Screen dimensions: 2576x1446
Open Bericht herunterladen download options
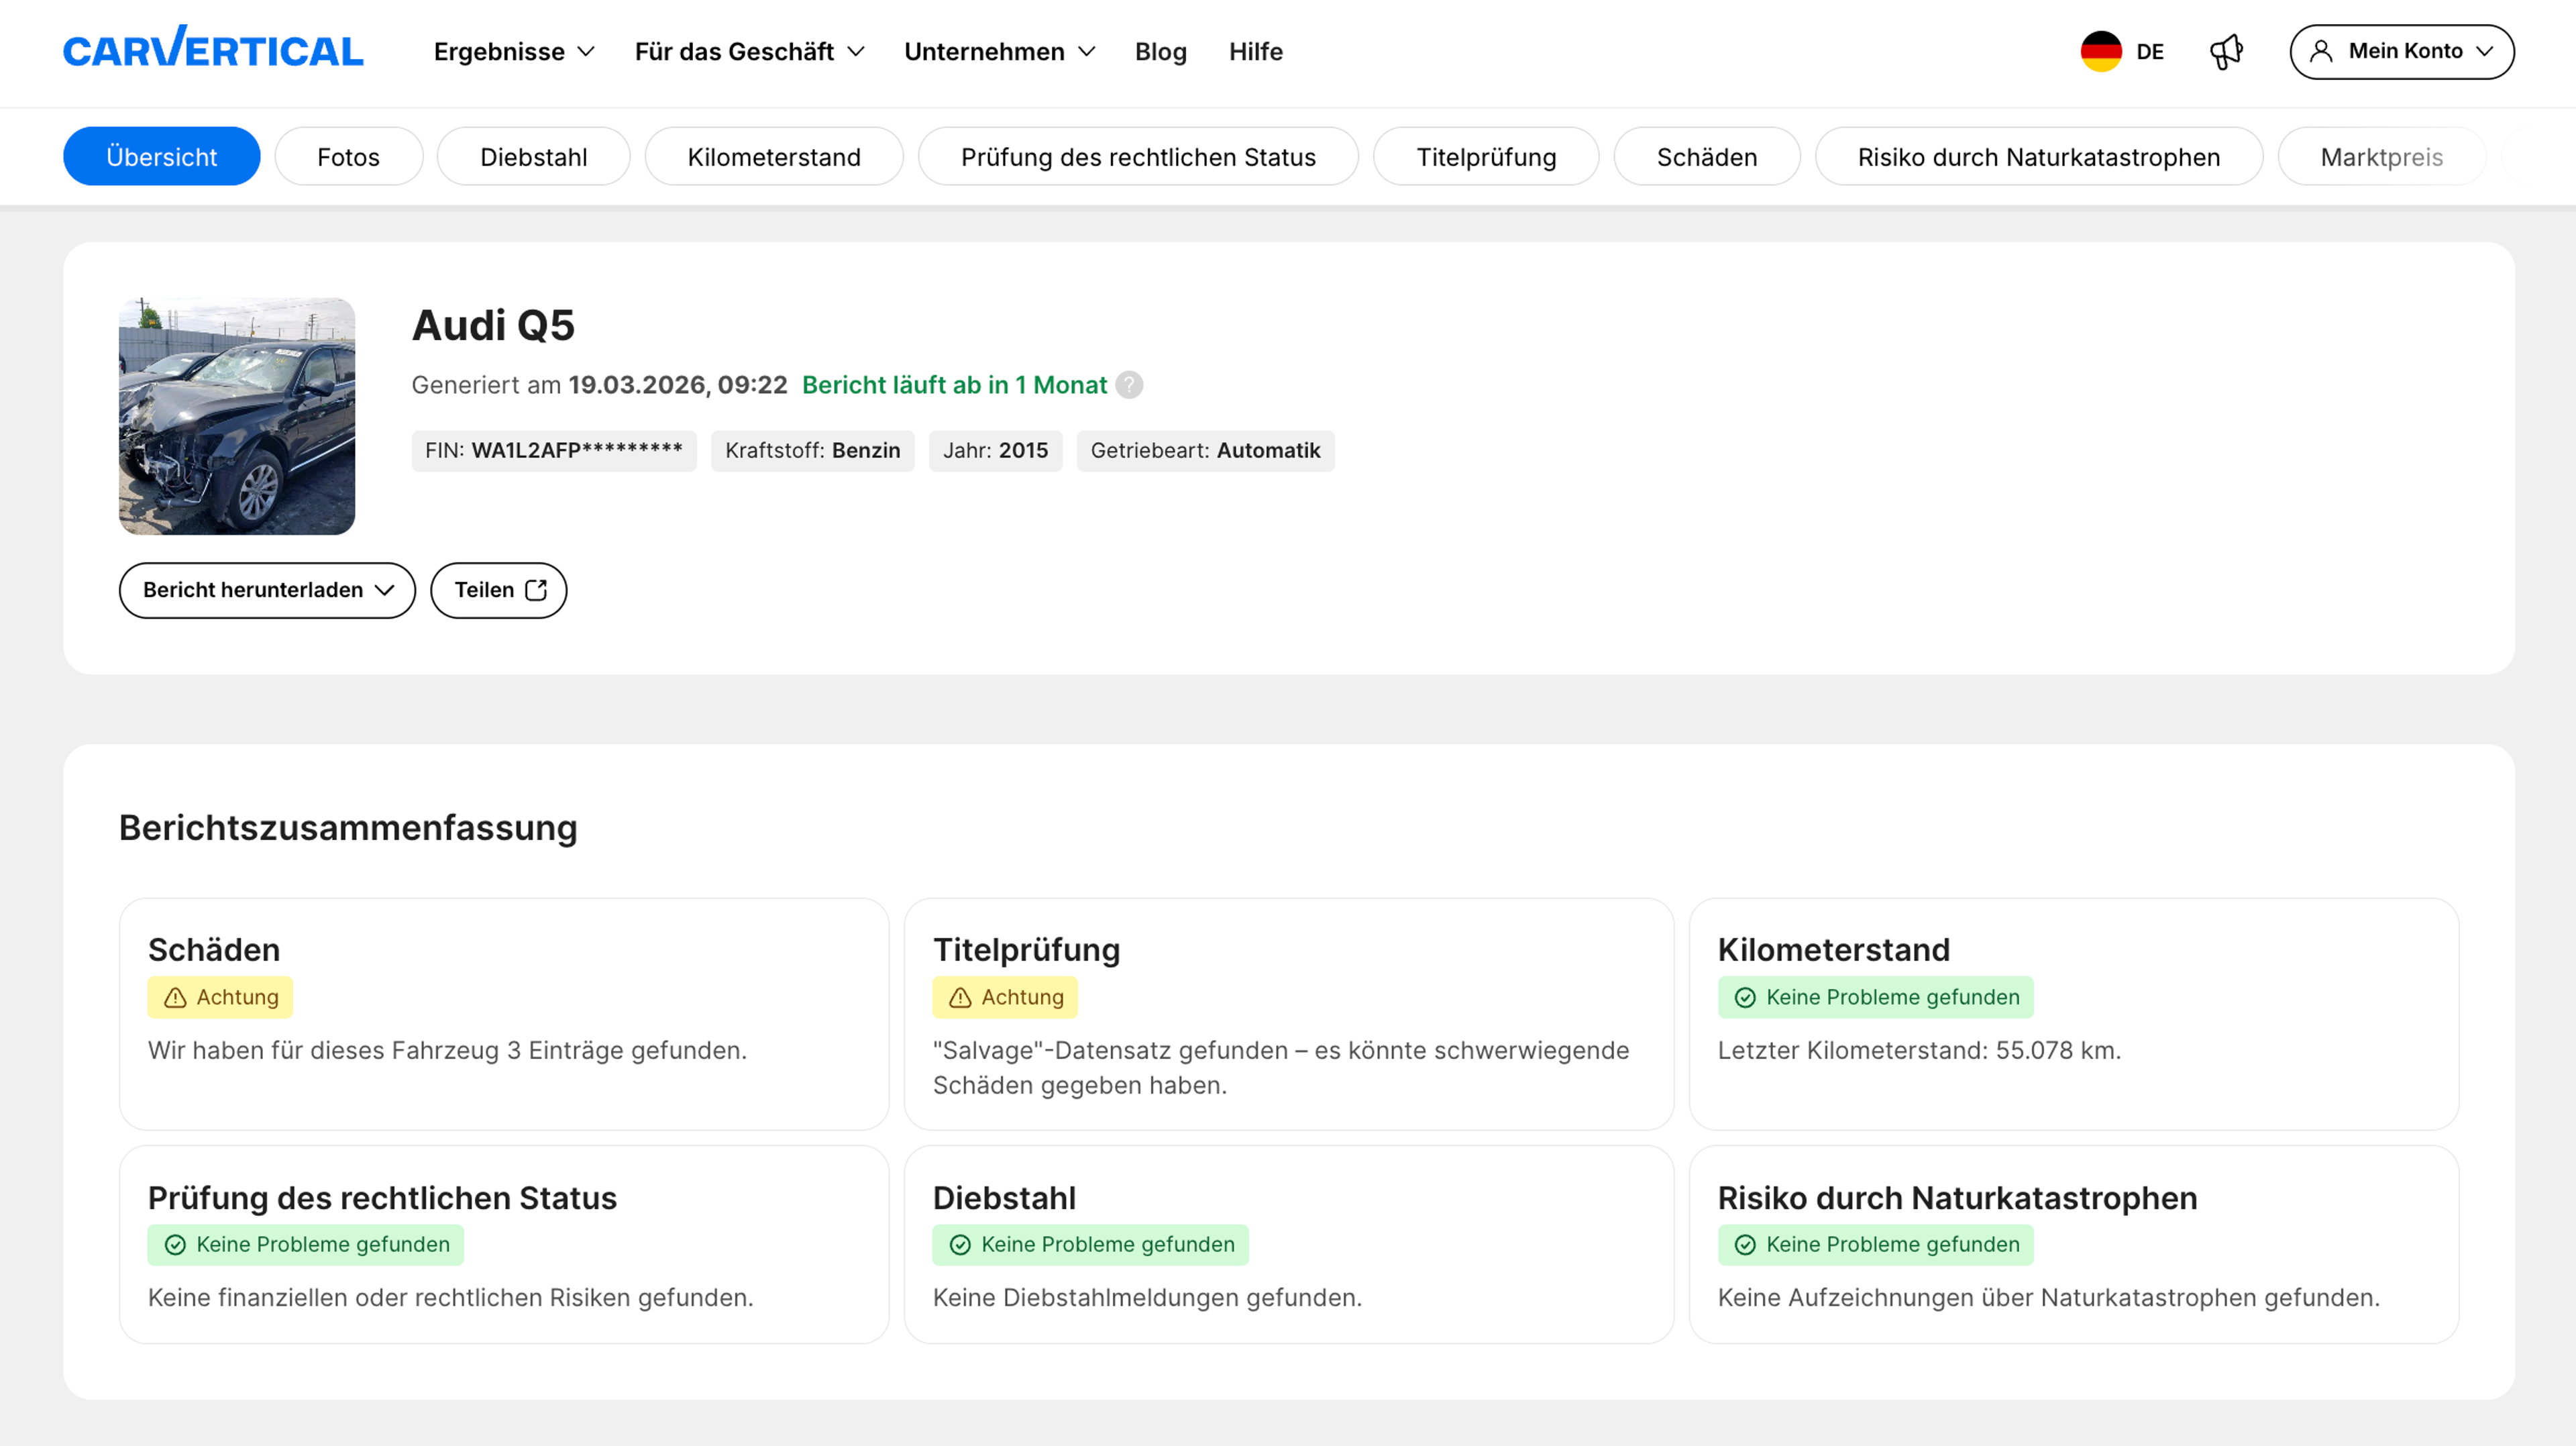tap(267, 590)
